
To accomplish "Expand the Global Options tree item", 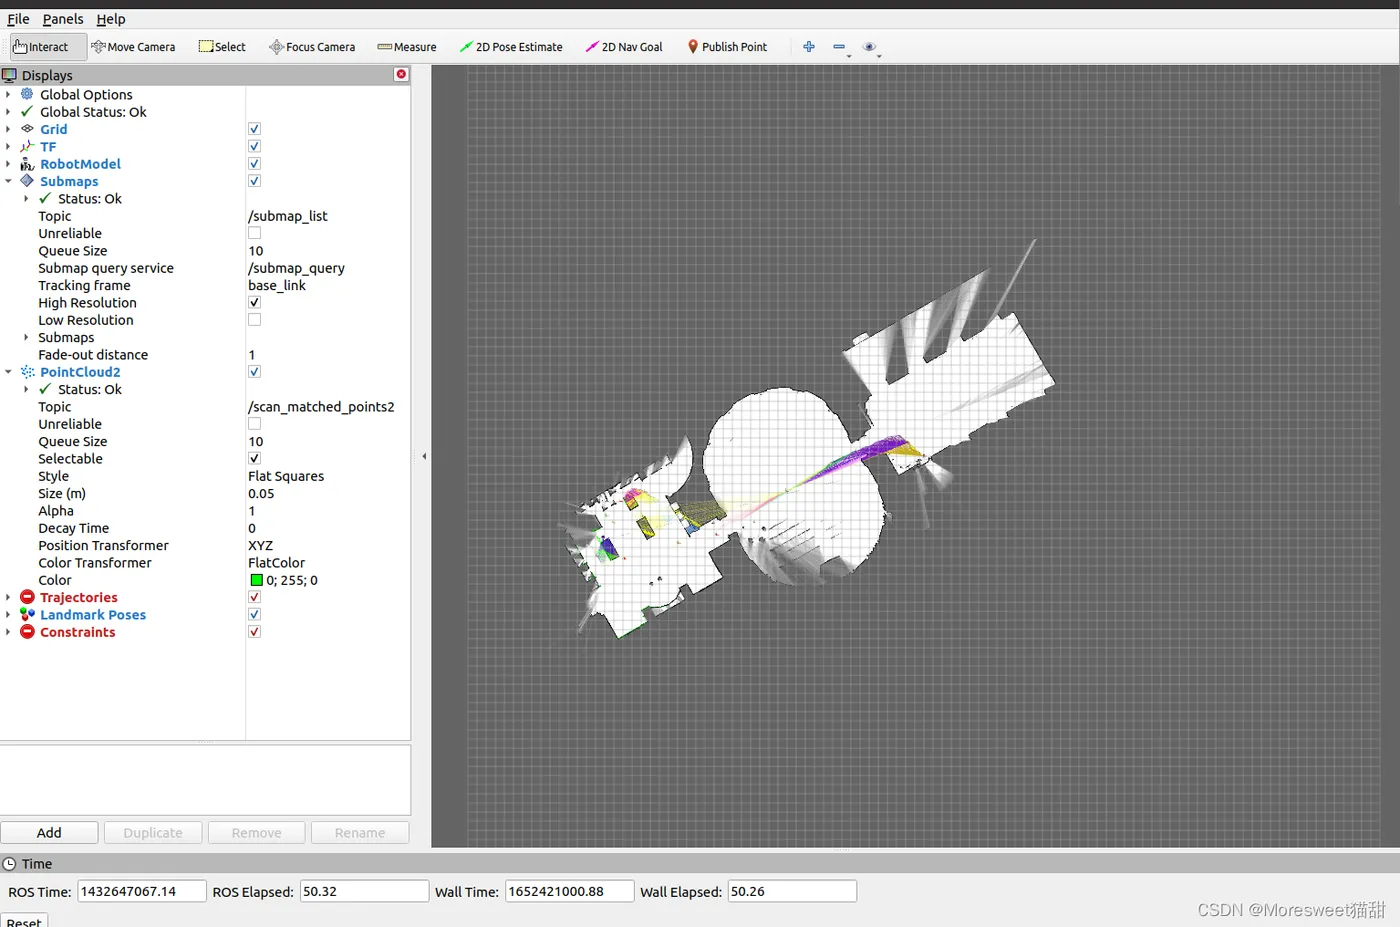I will point(8,94).
